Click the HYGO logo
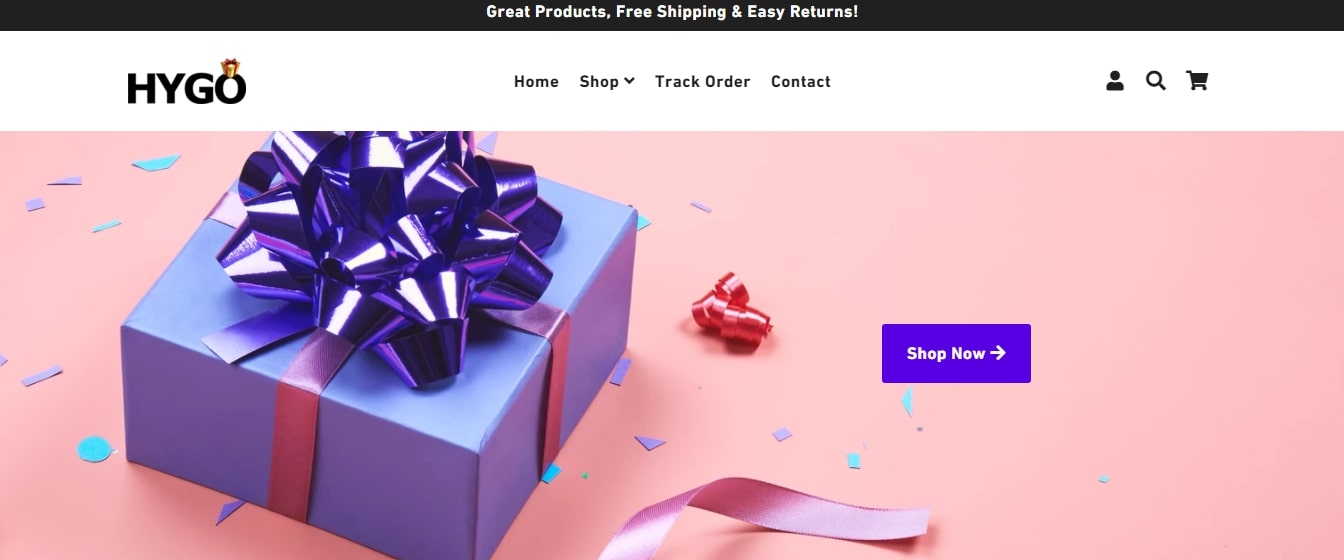 point(187,82)
